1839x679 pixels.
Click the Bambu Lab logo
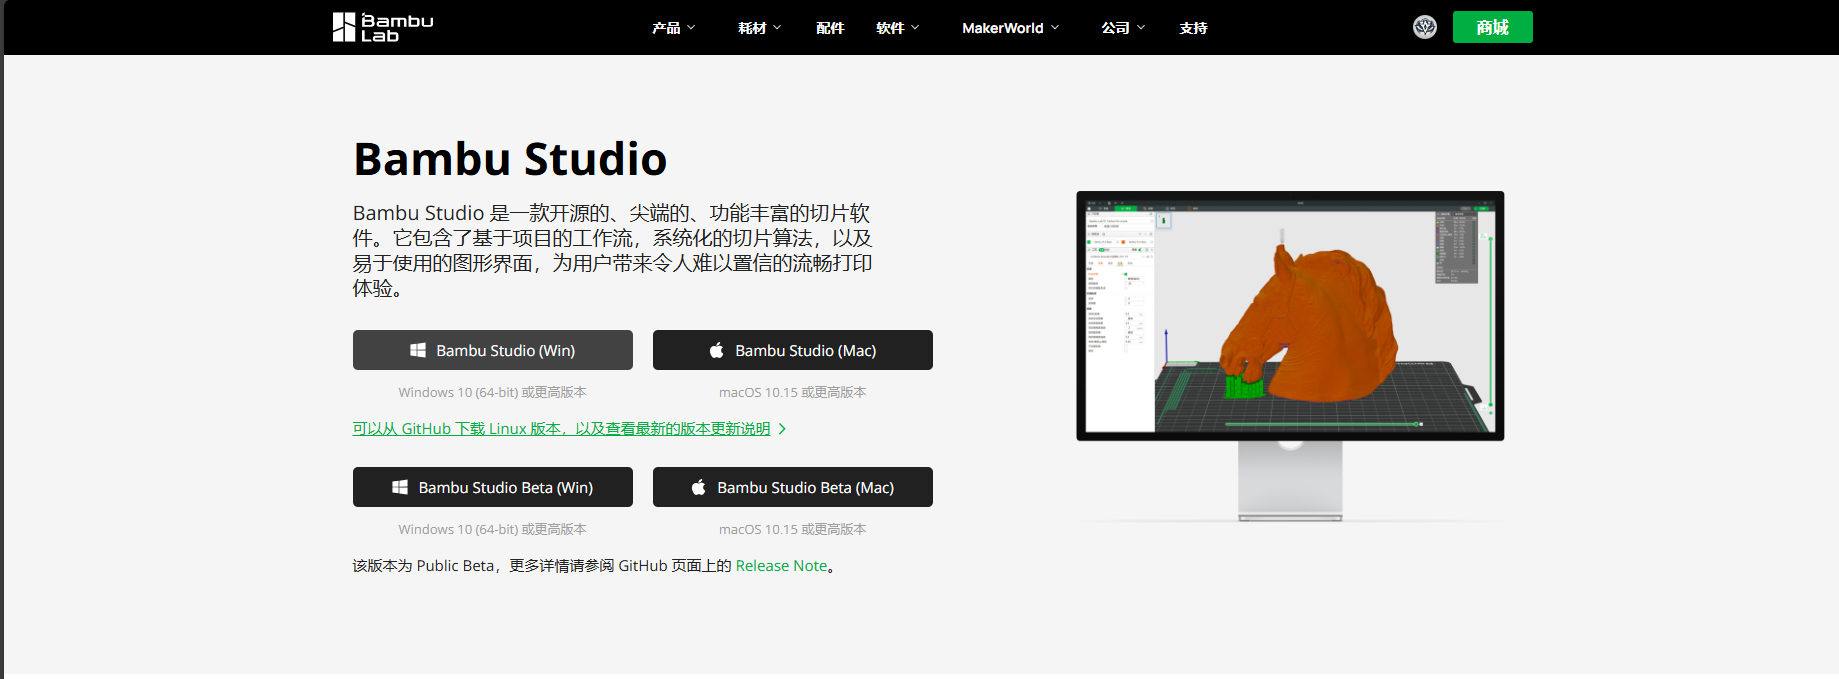click(x=383, y=27)
